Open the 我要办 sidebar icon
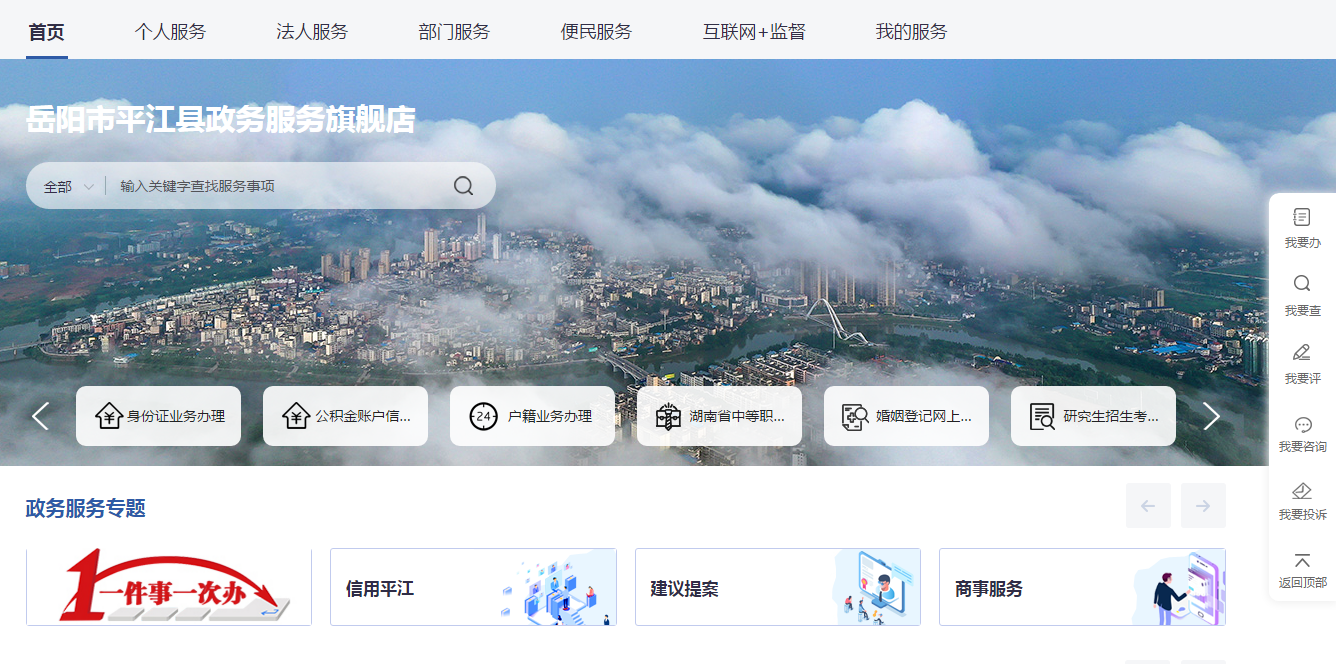The width and height of the screenshot is (1336, 664). 1302,218
